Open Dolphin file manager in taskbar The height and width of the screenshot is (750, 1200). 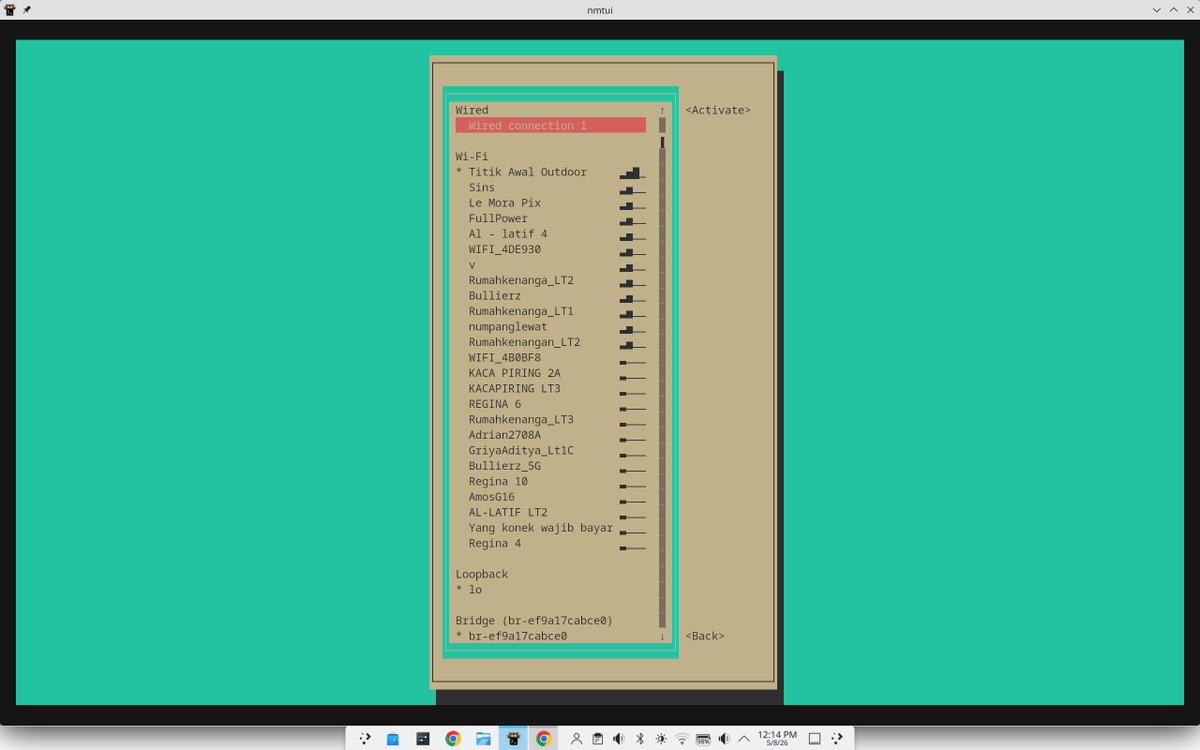[483, 739]
